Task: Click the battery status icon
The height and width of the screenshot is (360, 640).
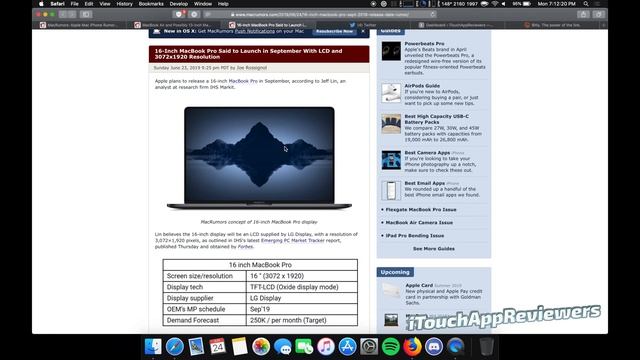Action: click(527, 4)
